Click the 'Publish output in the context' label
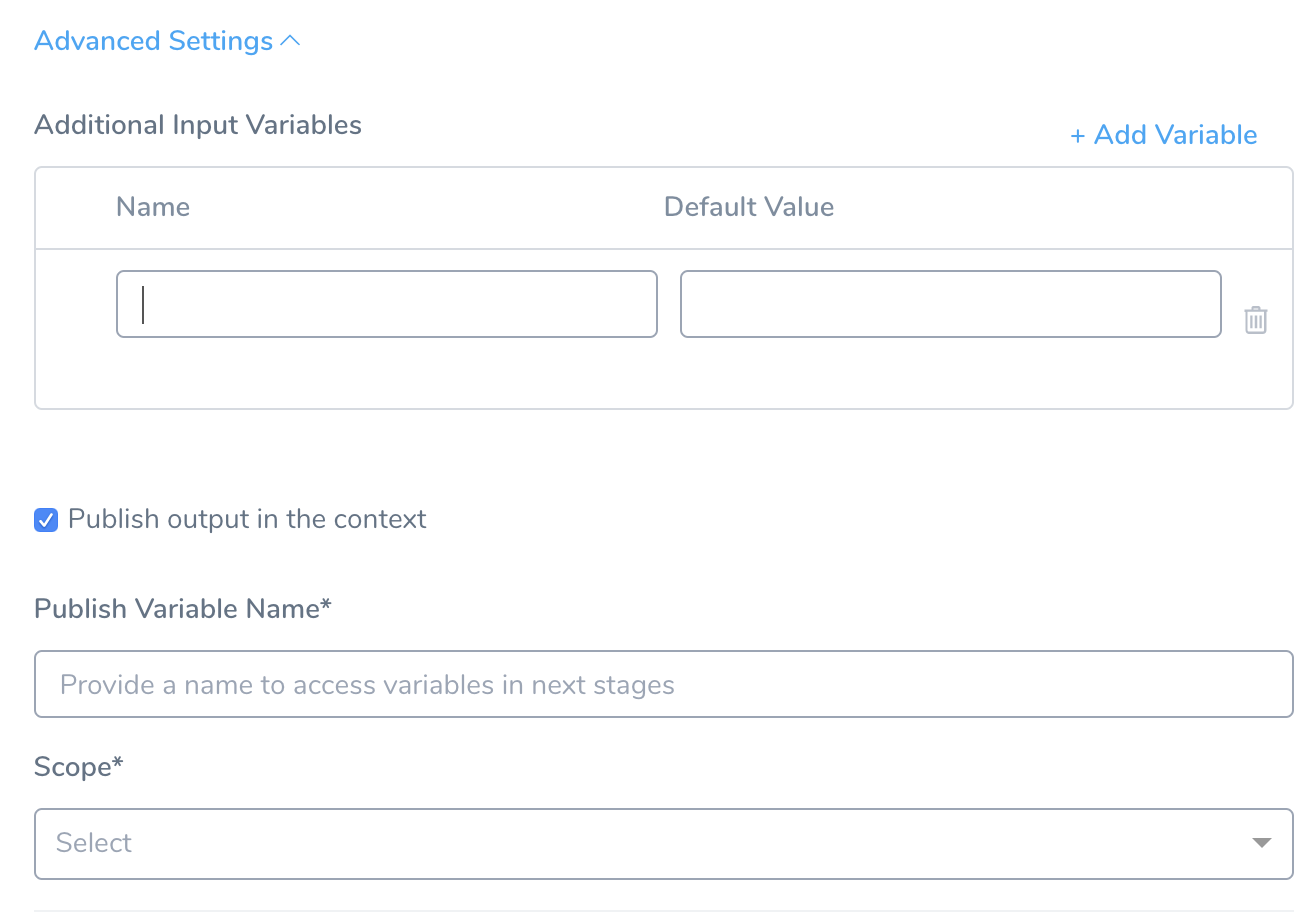This screenshot has height=916, width=1316. [x=247, y=519]
